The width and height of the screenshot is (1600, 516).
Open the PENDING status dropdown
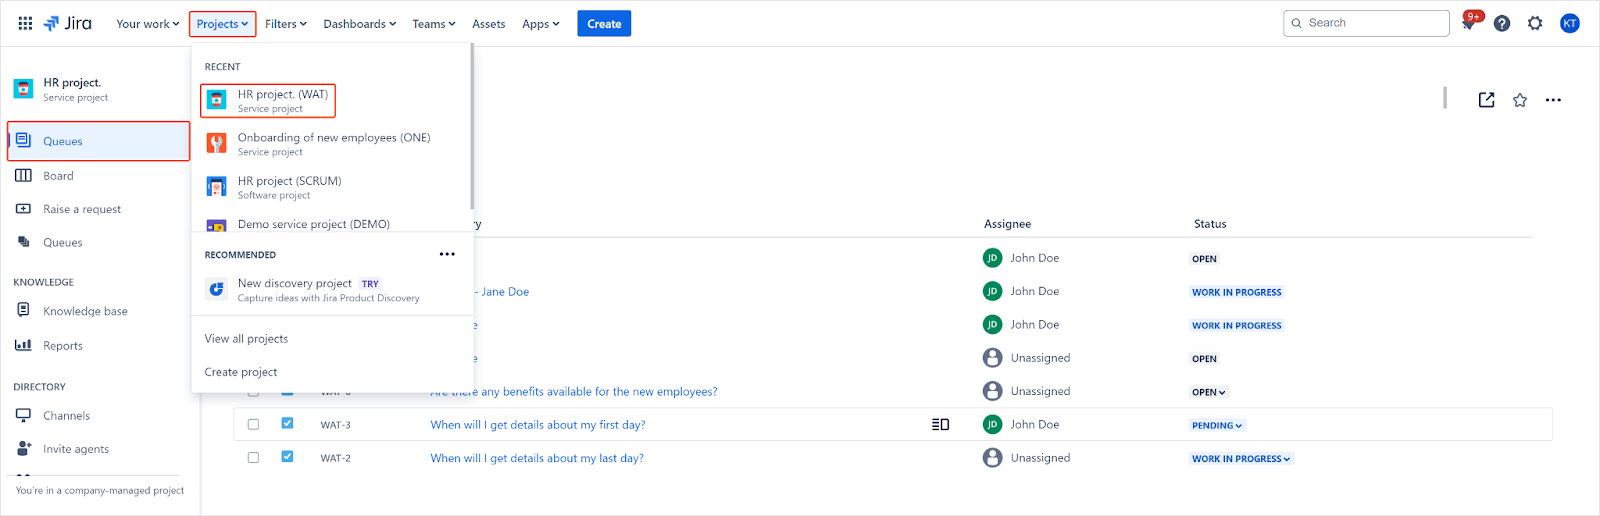point(1217,425)
